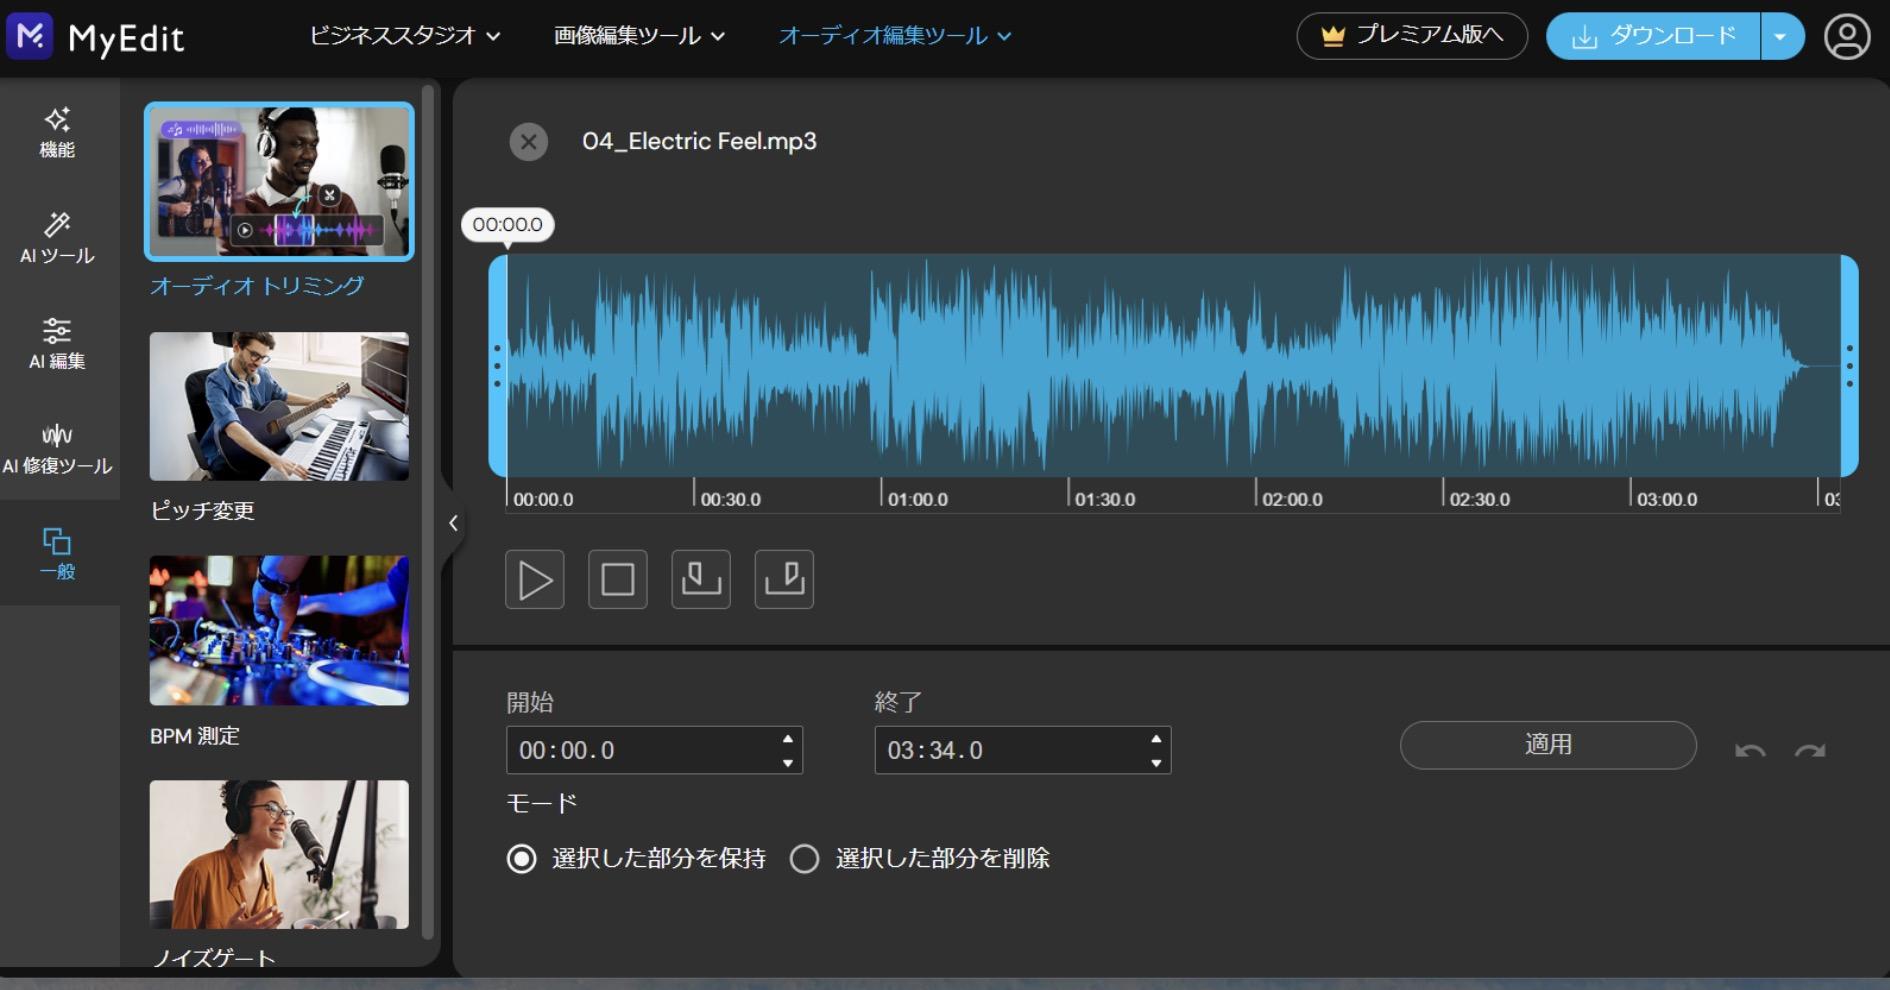Increase the 開始 time value
Screen dimensions: 1890x990
(x=788, y=739)
